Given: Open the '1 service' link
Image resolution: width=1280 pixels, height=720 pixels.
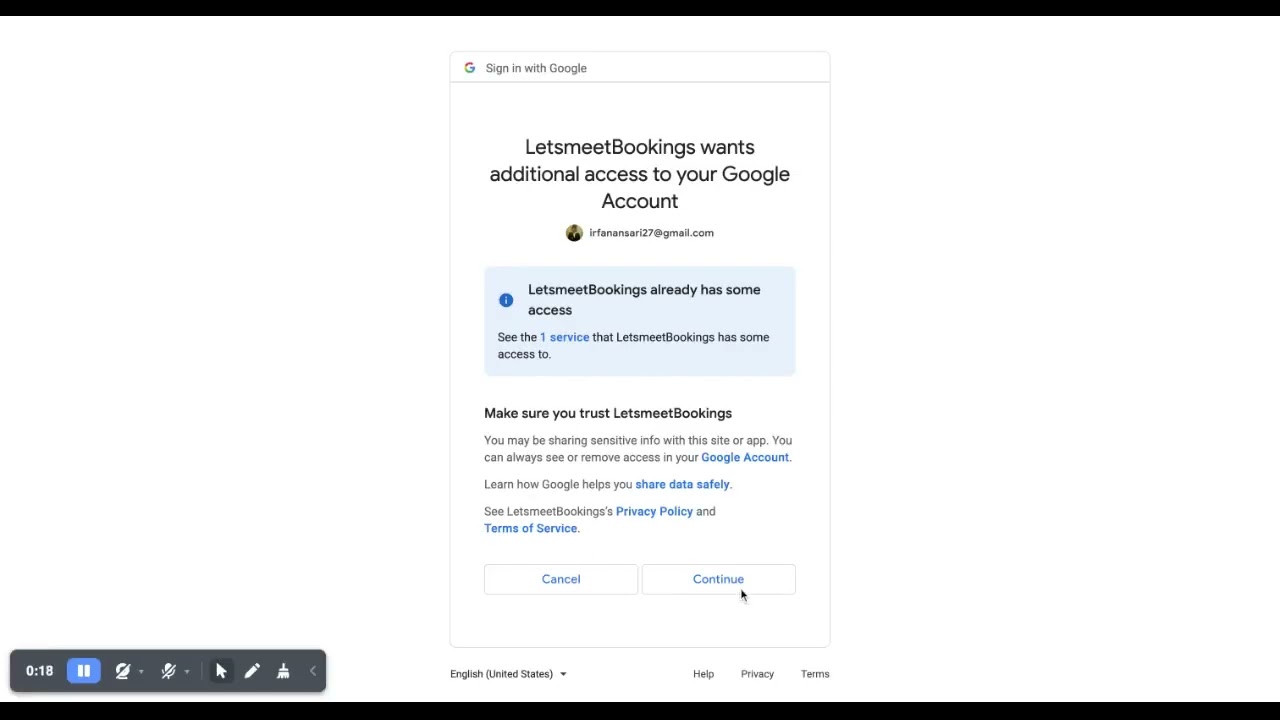Looking at the screenshot, I should 565,337.
